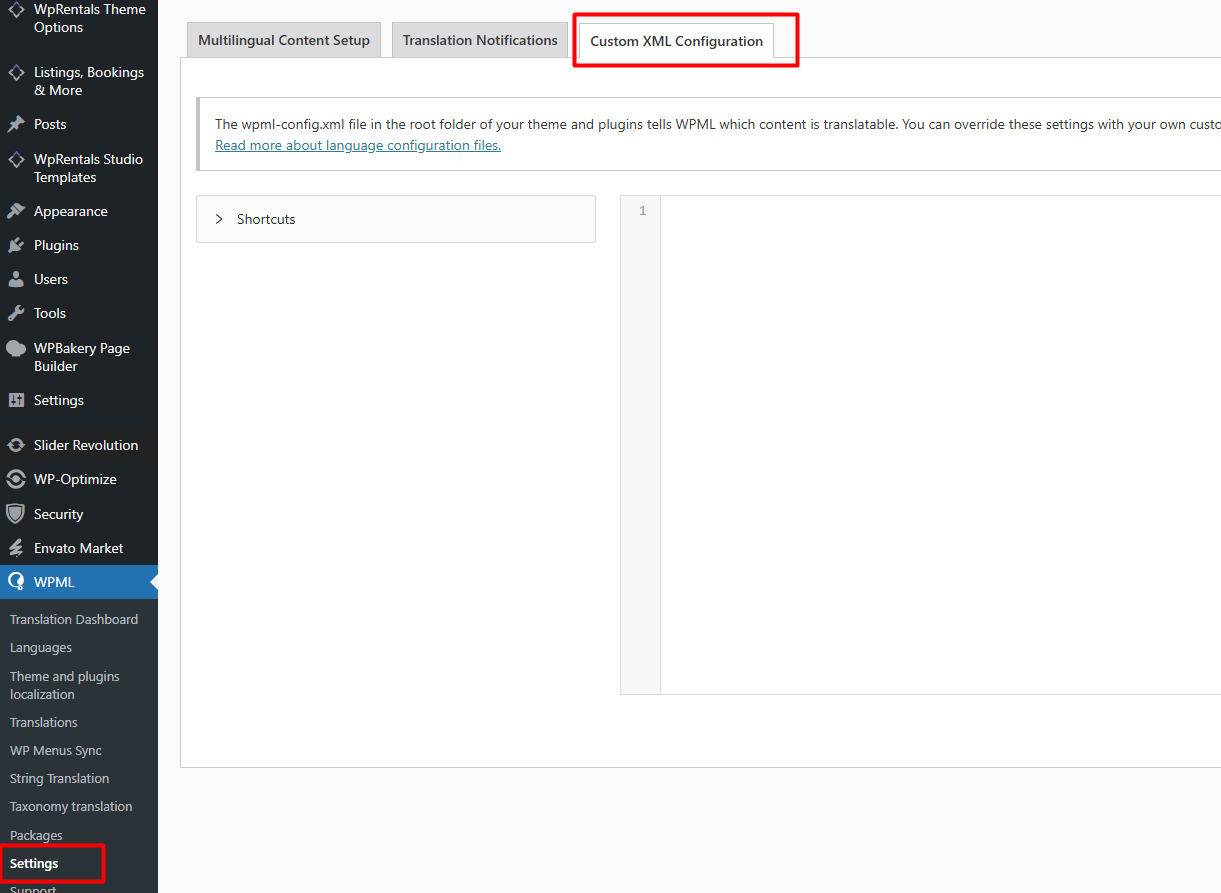Go to String Translation submenu item
The width and height of the screenshot is (1221, 893).
59,778
